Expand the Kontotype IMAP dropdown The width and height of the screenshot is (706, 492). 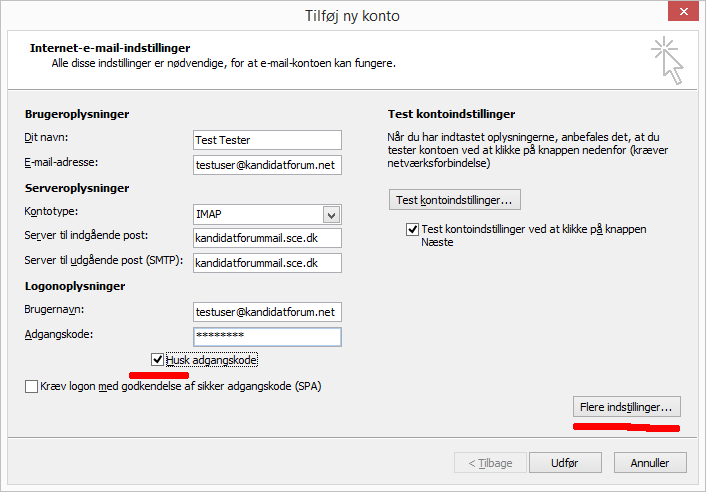(331, 214)
